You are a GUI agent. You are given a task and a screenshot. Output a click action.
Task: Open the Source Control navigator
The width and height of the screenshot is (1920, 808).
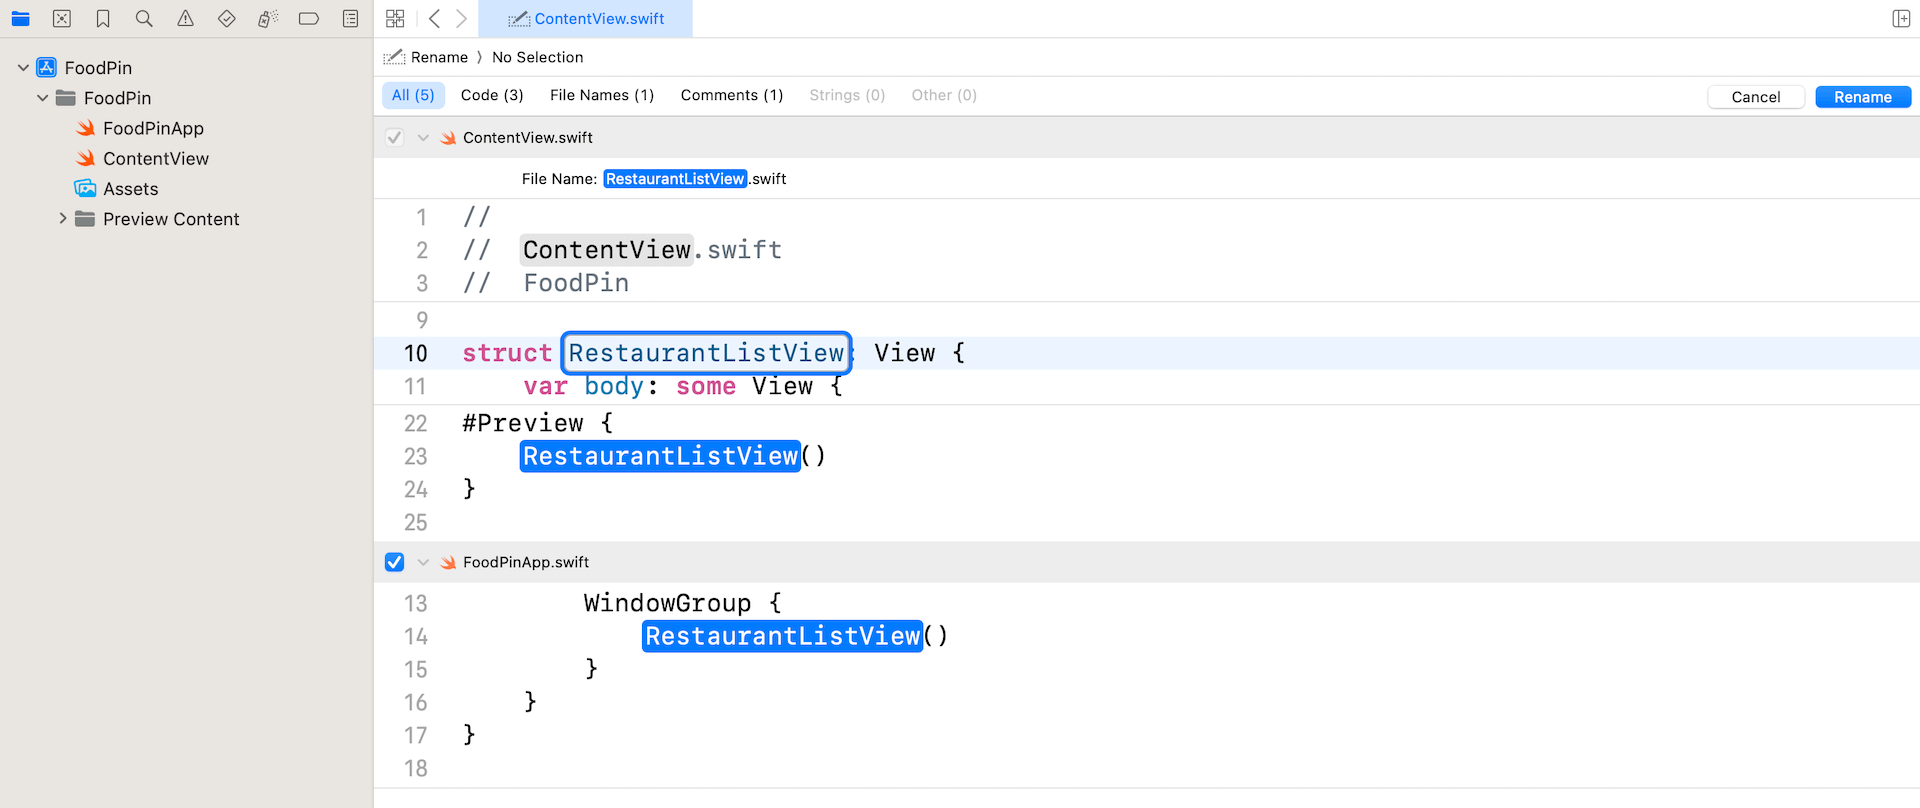[62, 19]
